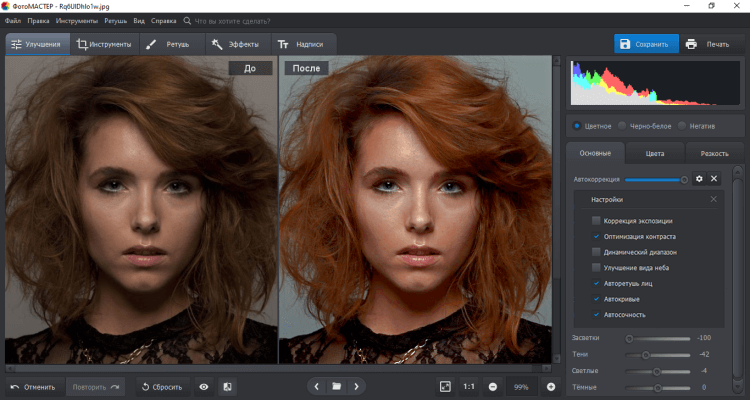
Task: Go to the next photo arrow
Action: pos(356,386)
